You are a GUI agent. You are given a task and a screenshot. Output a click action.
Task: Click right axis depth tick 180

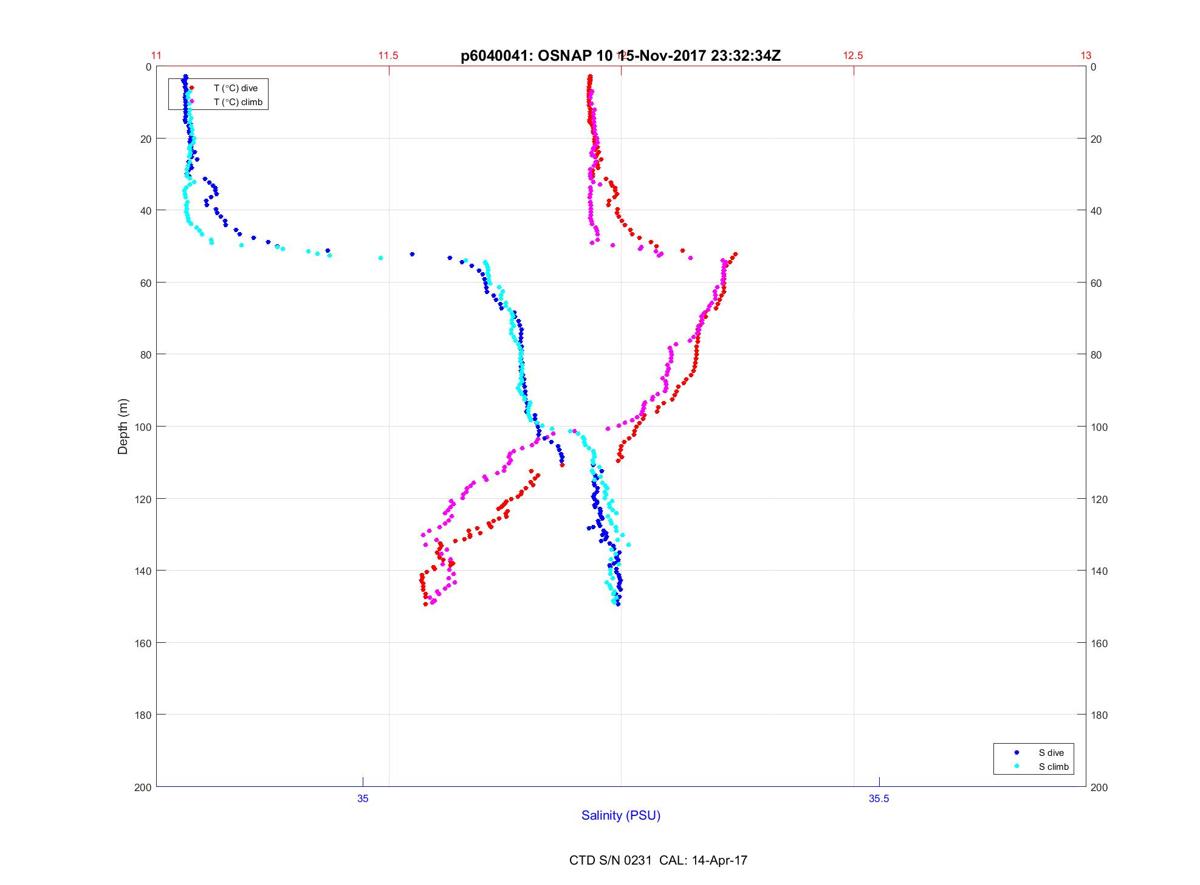[x=1101, y=715]
